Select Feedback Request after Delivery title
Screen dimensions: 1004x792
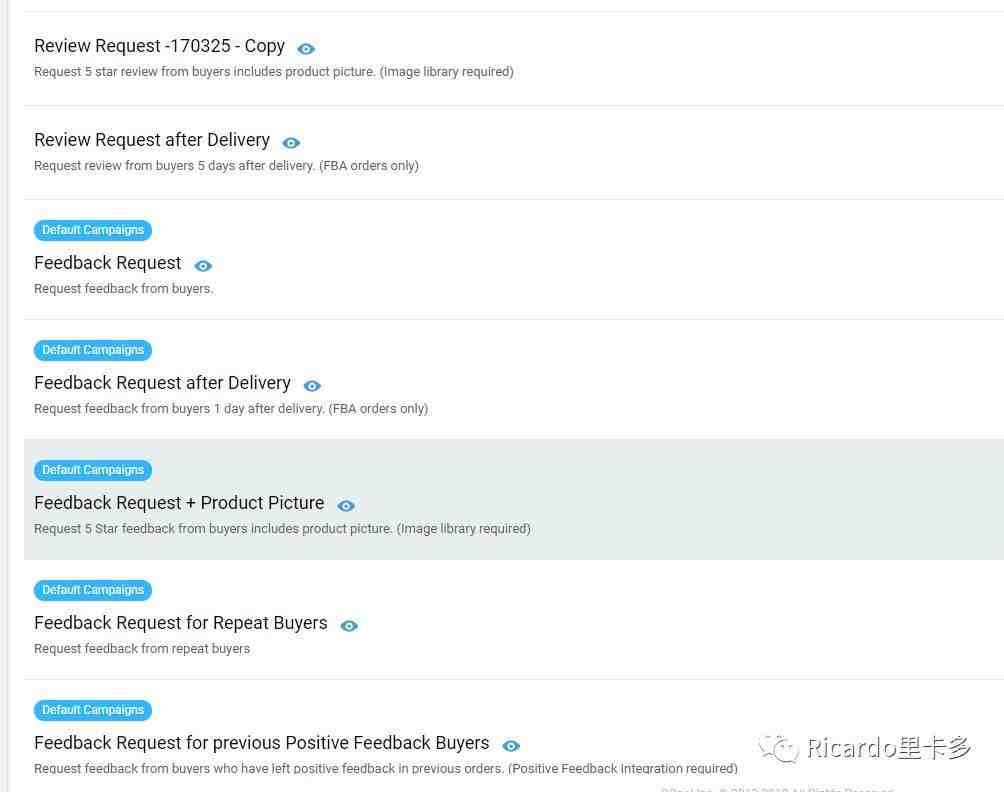[x=162, y=383]
